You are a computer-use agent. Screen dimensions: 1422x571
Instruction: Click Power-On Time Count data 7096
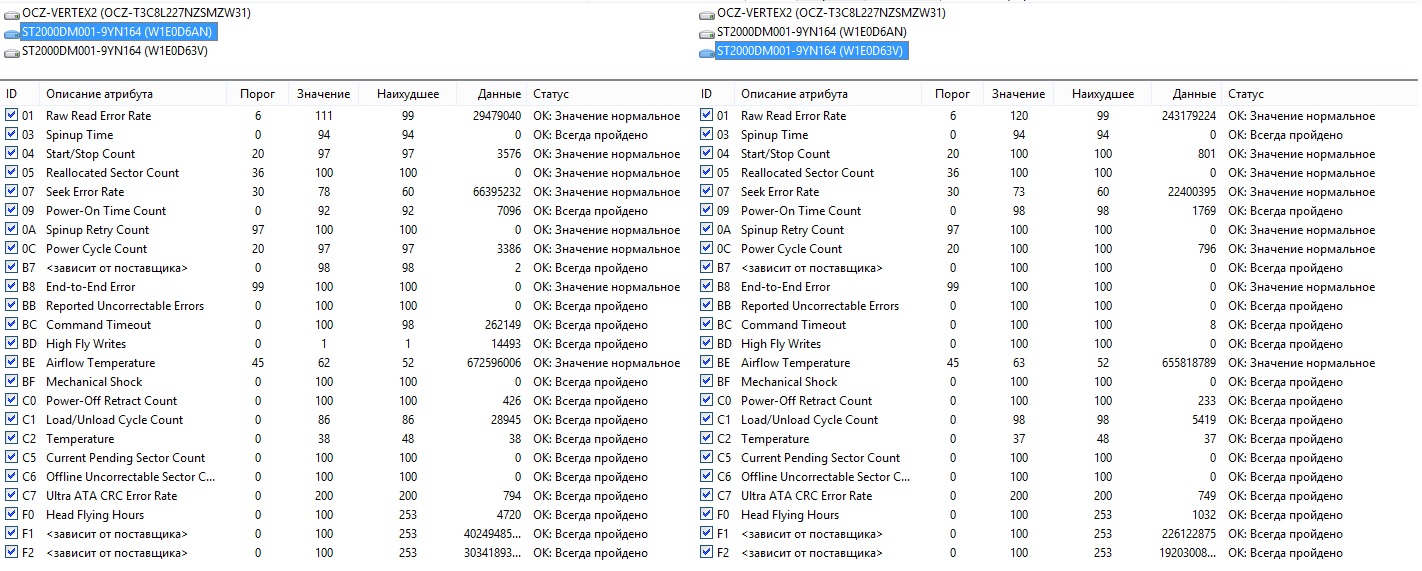click(x=508, y=211)
